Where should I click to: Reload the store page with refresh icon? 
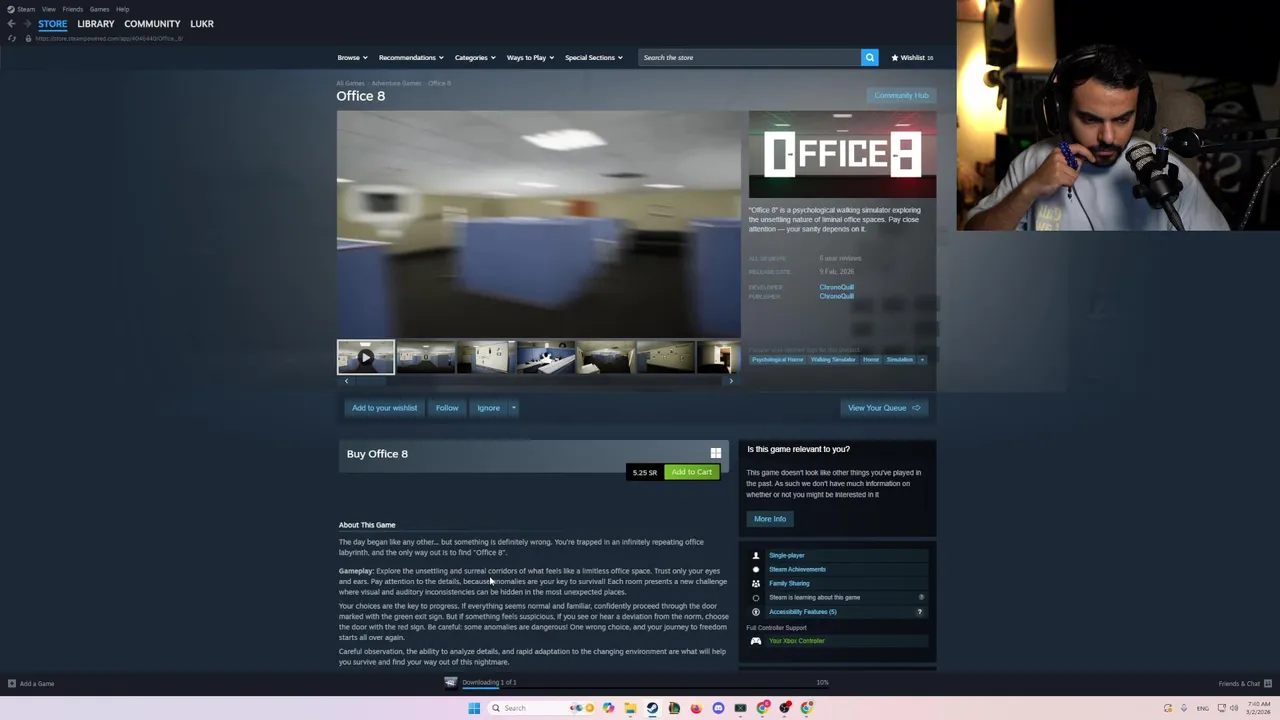(12, 38)
